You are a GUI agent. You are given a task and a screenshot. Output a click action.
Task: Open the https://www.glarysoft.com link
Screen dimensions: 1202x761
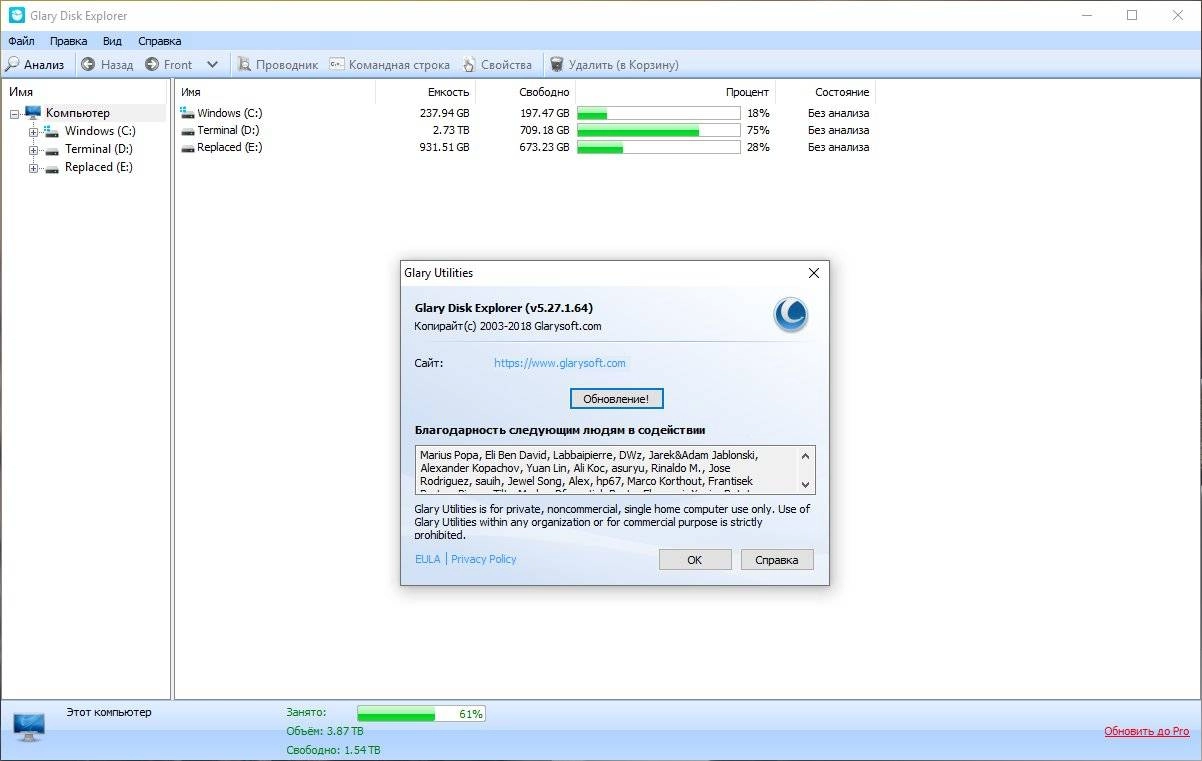coord(559,363)
